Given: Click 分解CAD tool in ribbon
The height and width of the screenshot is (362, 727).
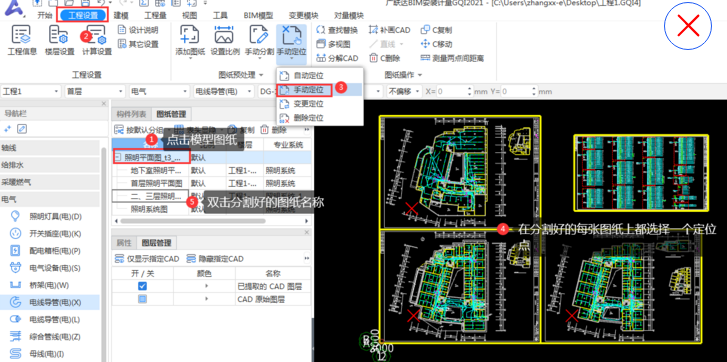Looking at the screenshot, I should pos(337,58).
